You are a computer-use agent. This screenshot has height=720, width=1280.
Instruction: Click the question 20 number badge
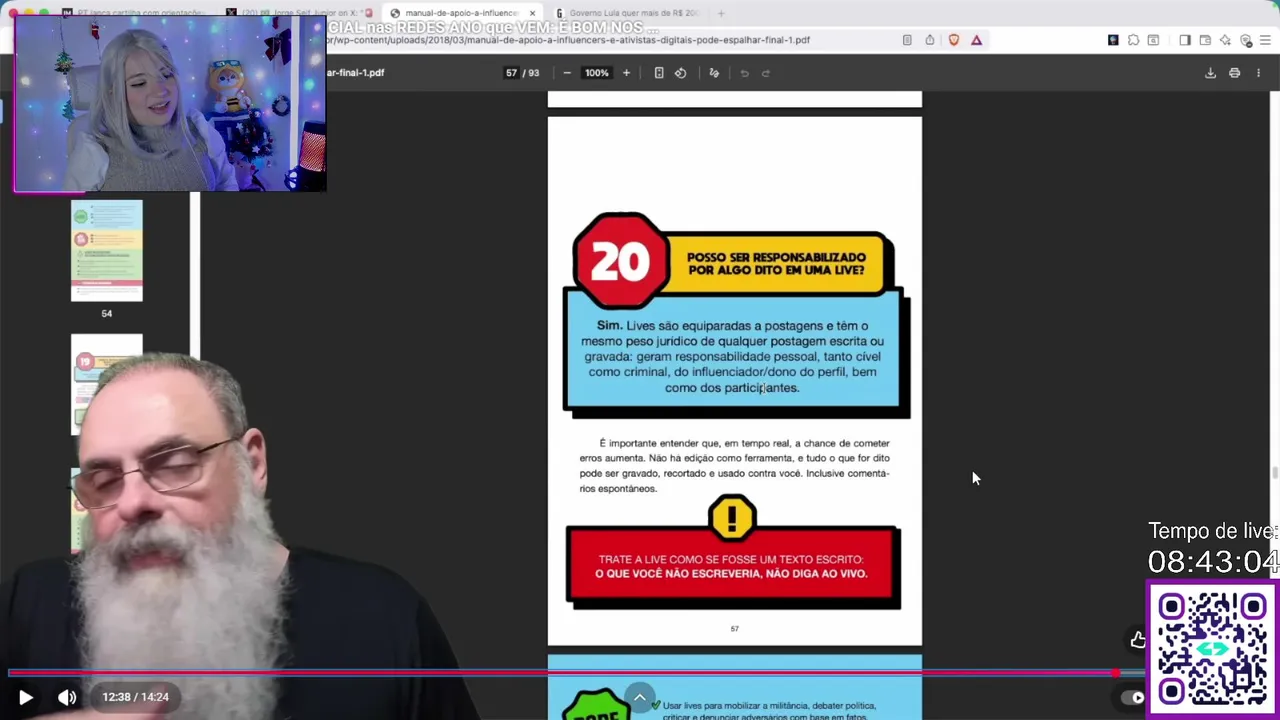pos(620,261)
